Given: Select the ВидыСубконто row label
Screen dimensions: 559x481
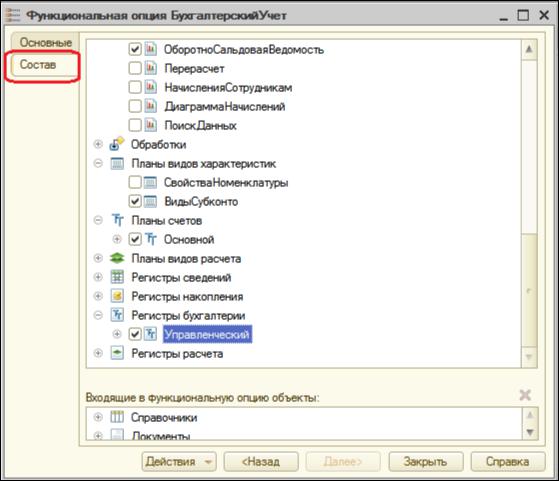Looking at the screenshot, I should point(201,201).
